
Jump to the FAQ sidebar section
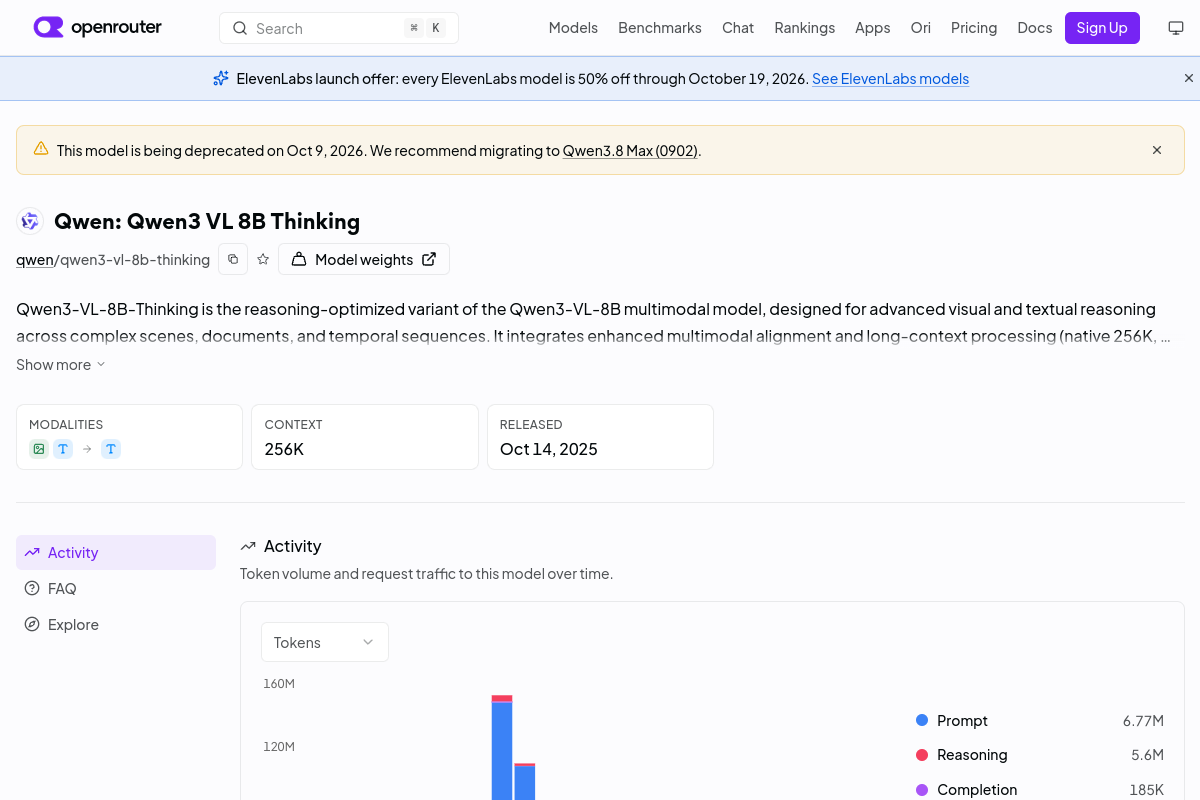tap(116, 589)
